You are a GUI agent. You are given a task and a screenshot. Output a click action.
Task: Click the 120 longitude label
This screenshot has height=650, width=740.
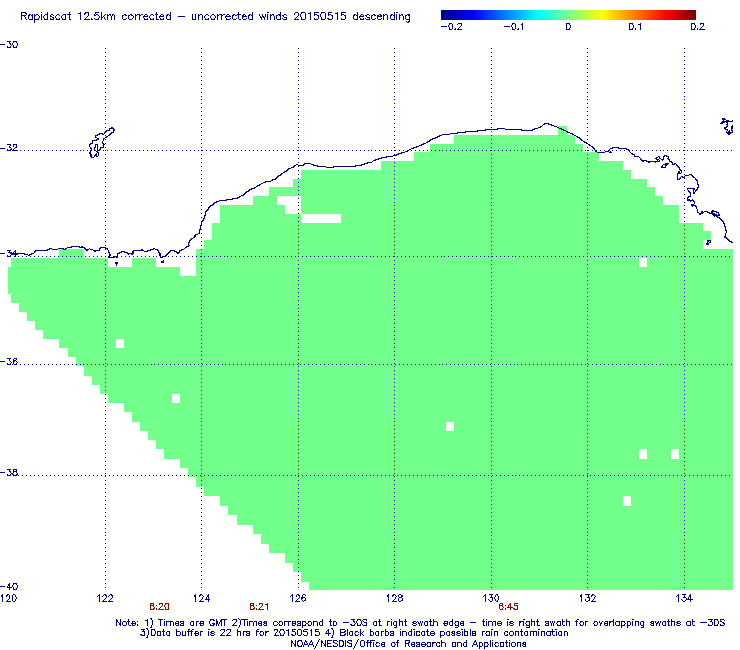8,599
